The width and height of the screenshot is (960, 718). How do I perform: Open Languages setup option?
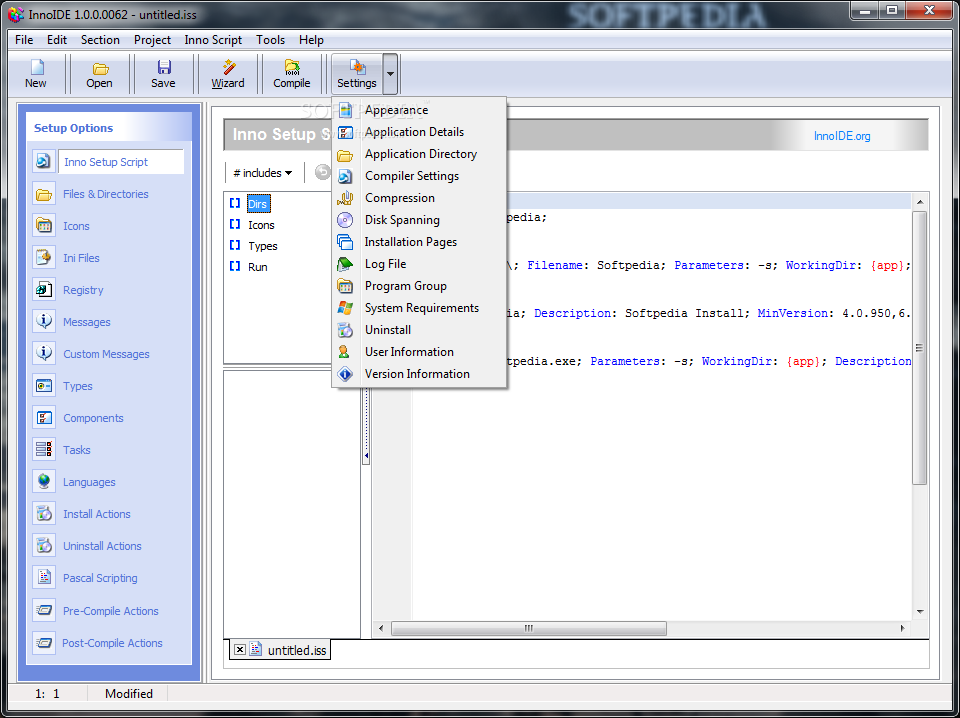coord(89,482)
